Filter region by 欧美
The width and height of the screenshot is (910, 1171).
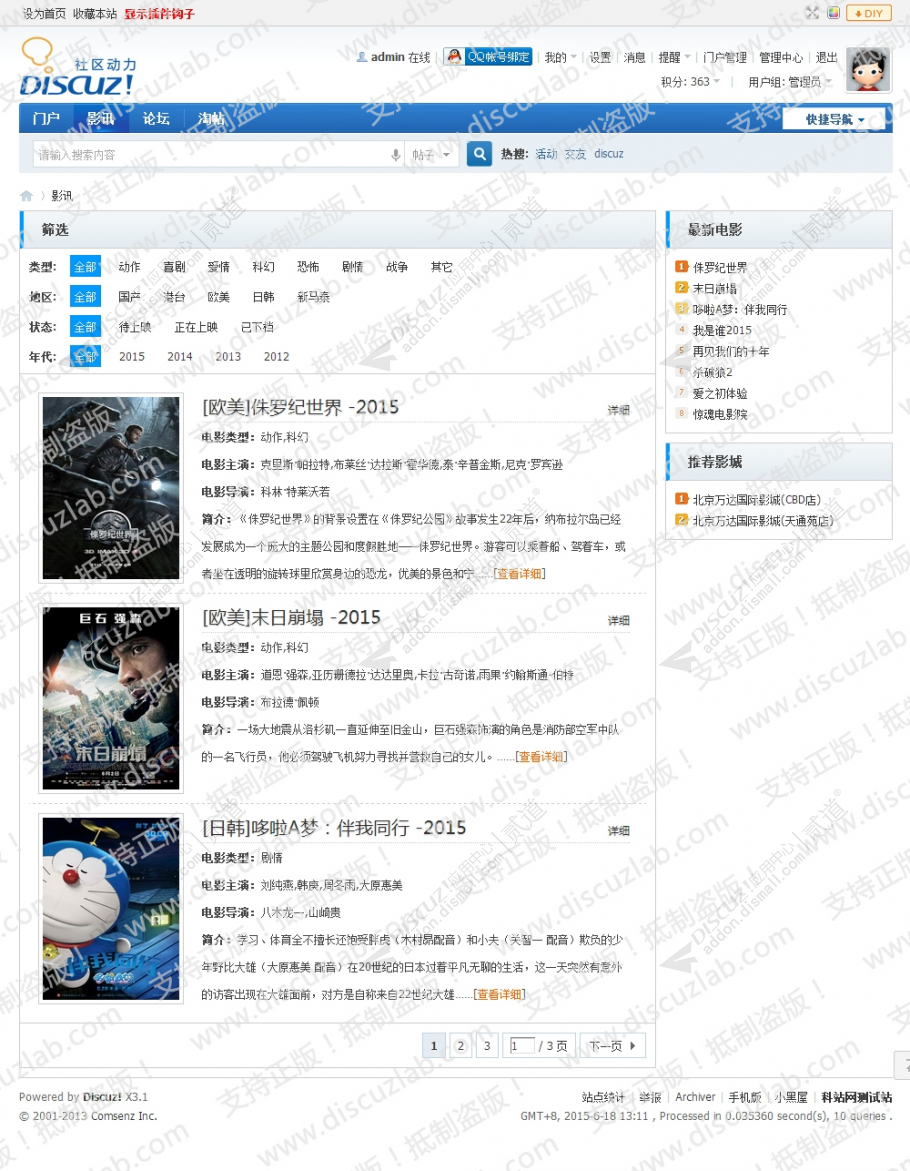219,296
